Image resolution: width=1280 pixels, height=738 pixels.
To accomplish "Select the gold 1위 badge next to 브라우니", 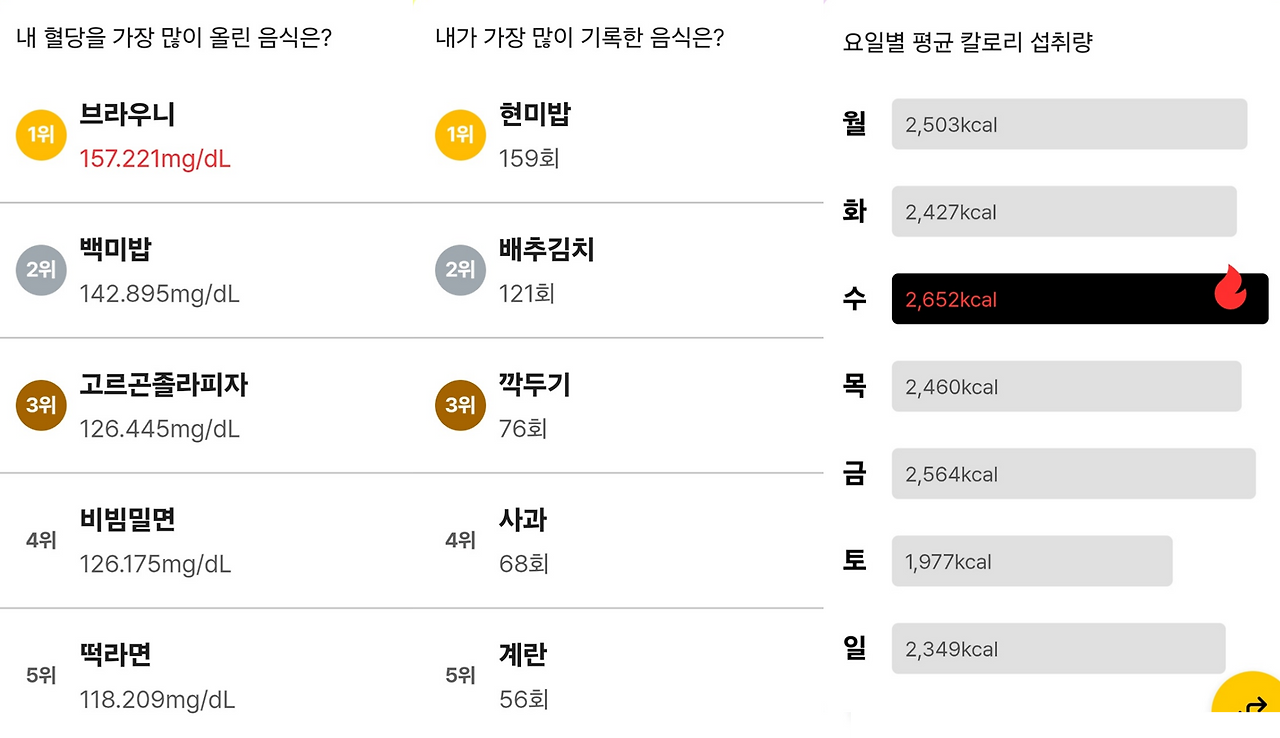I will (x=40, y=134).
